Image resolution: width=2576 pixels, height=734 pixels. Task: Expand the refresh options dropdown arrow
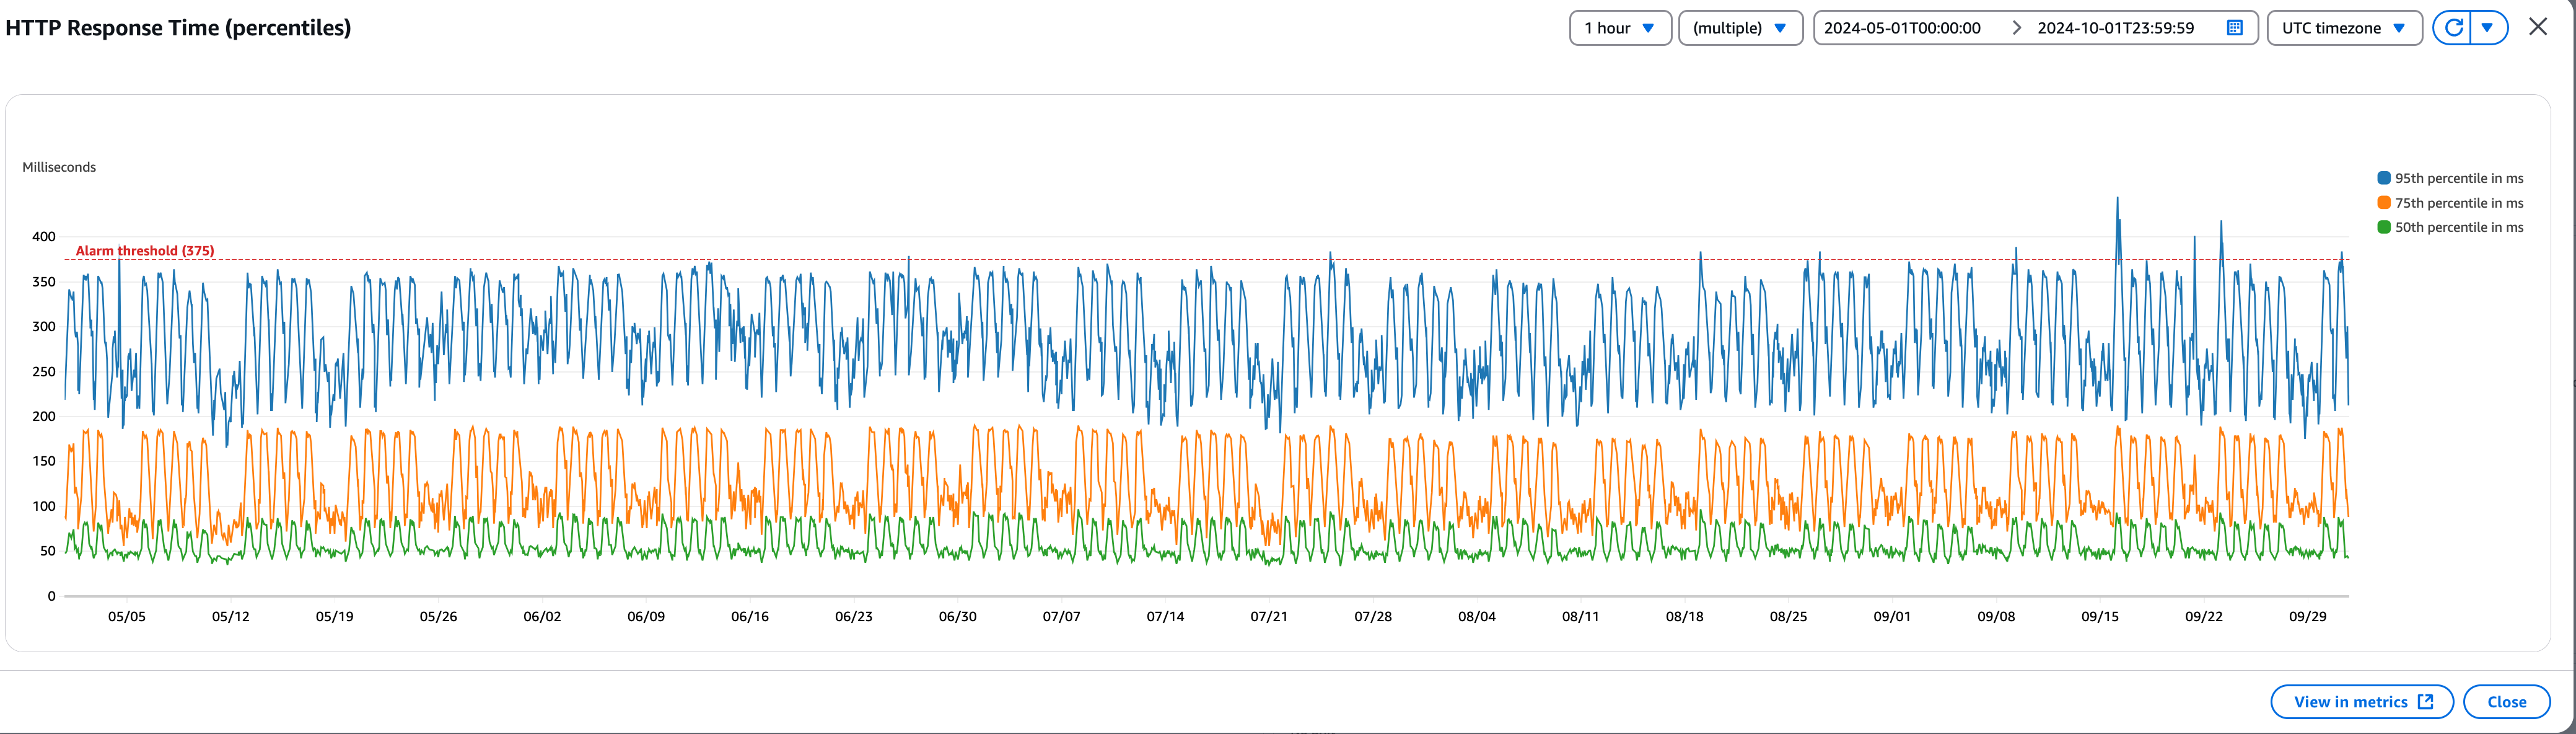click(2487, 28)
